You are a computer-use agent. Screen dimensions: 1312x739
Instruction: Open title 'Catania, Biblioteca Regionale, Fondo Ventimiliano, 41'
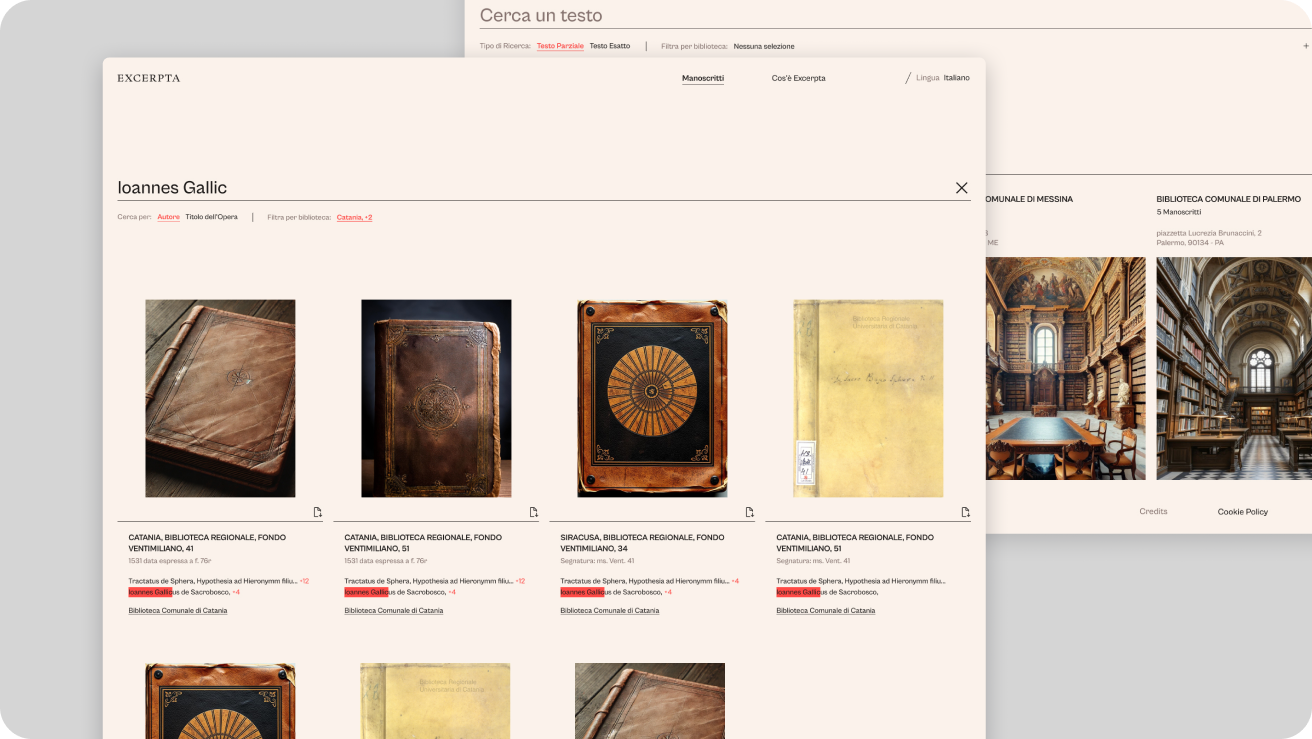tap(207, 543)
